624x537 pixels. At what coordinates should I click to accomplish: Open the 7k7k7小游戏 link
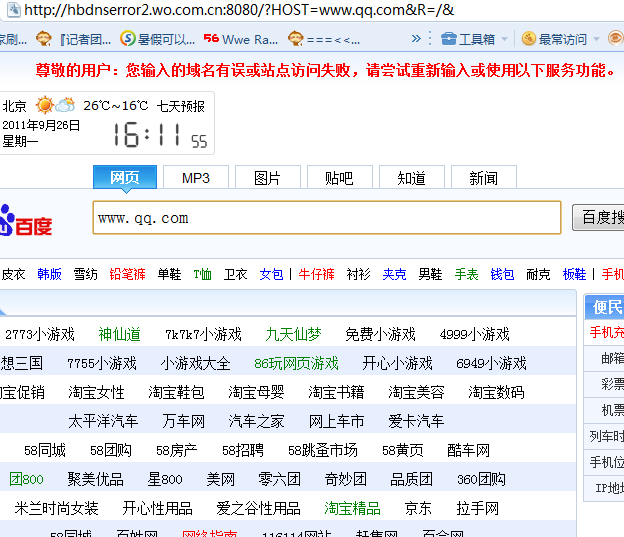point(203,334)
